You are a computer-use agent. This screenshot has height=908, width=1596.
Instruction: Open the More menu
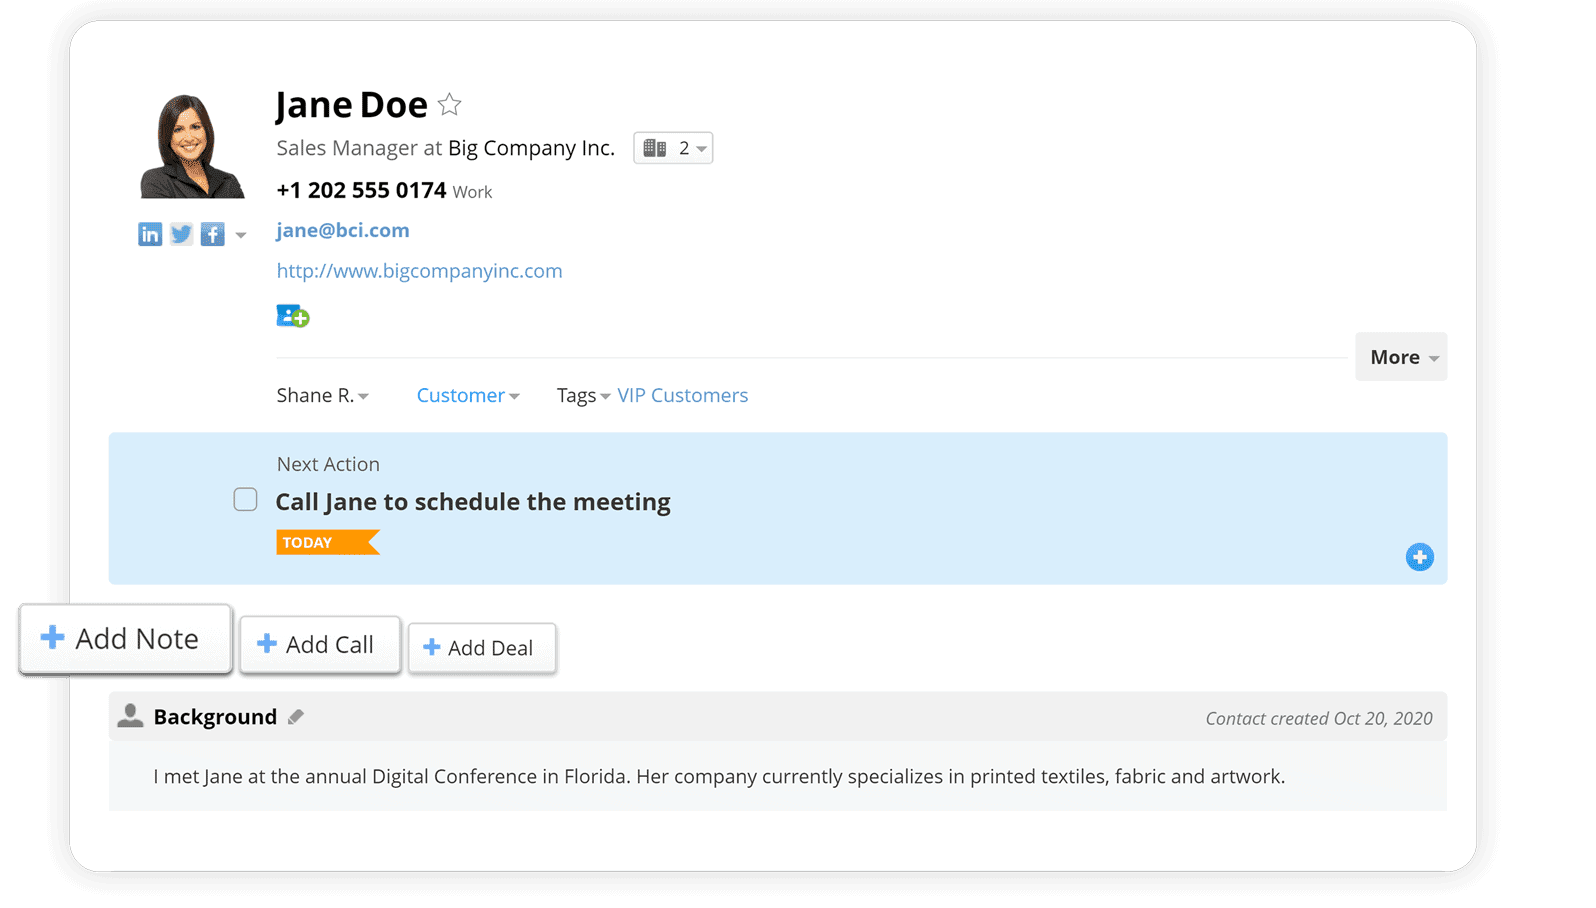[1401, 357]
